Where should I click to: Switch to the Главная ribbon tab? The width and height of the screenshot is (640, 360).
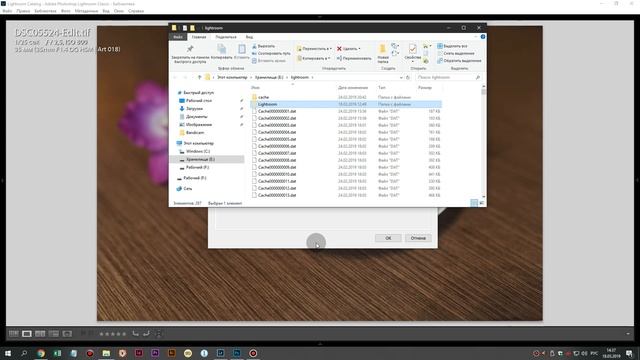click(199, 37)
